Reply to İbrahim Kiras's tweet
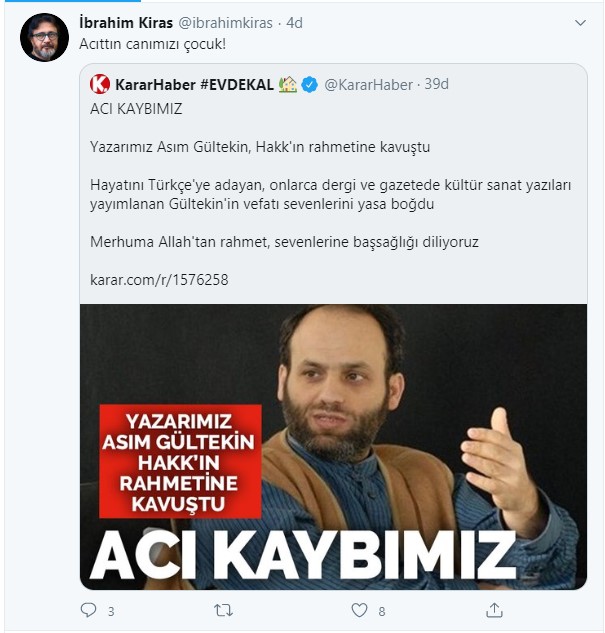This screenshot has width=605, height=633. [88, 610]
